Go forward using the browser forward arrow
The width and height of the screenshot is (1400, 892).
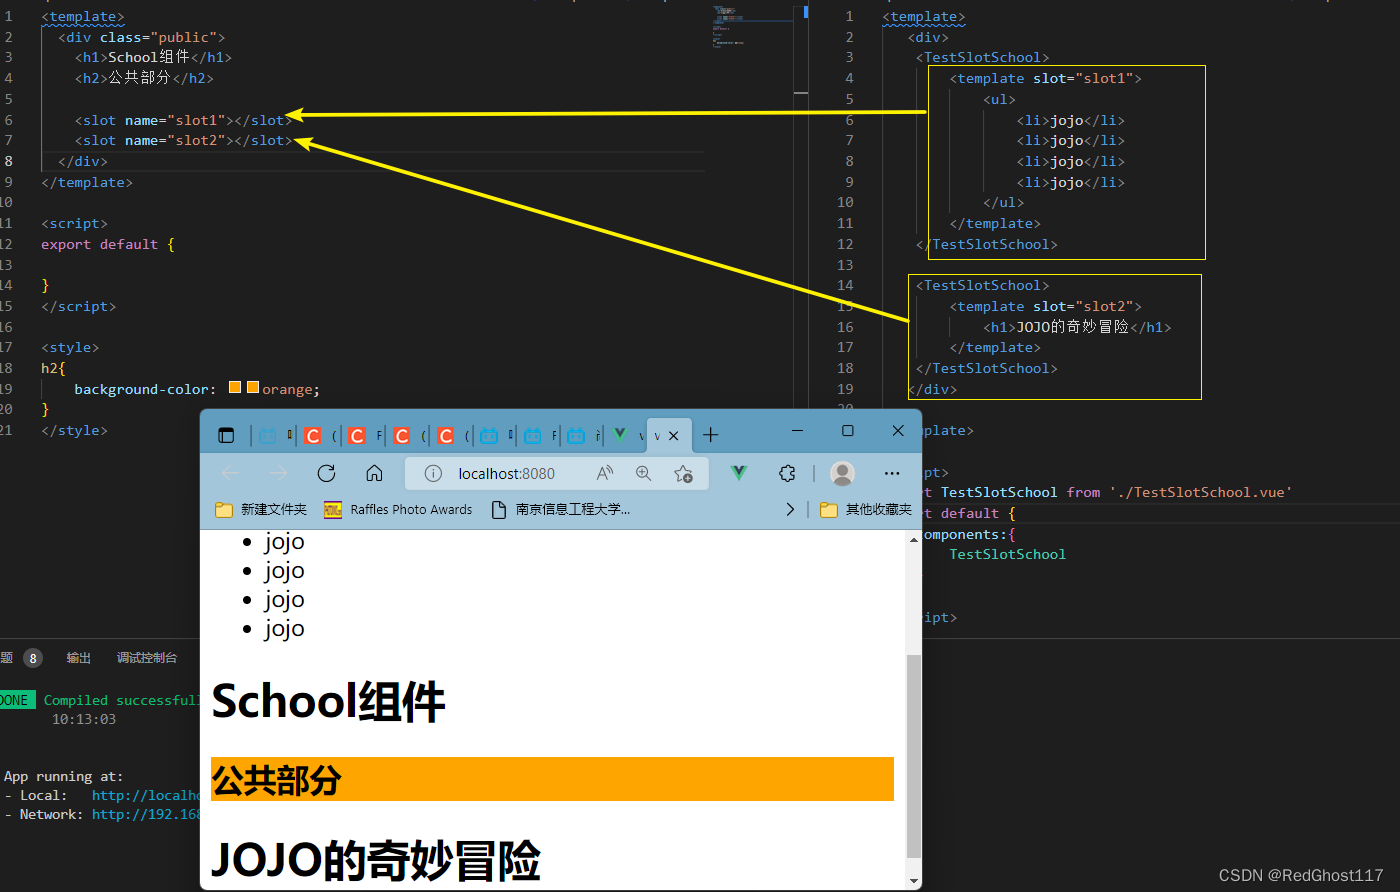[x=278, y=473]
